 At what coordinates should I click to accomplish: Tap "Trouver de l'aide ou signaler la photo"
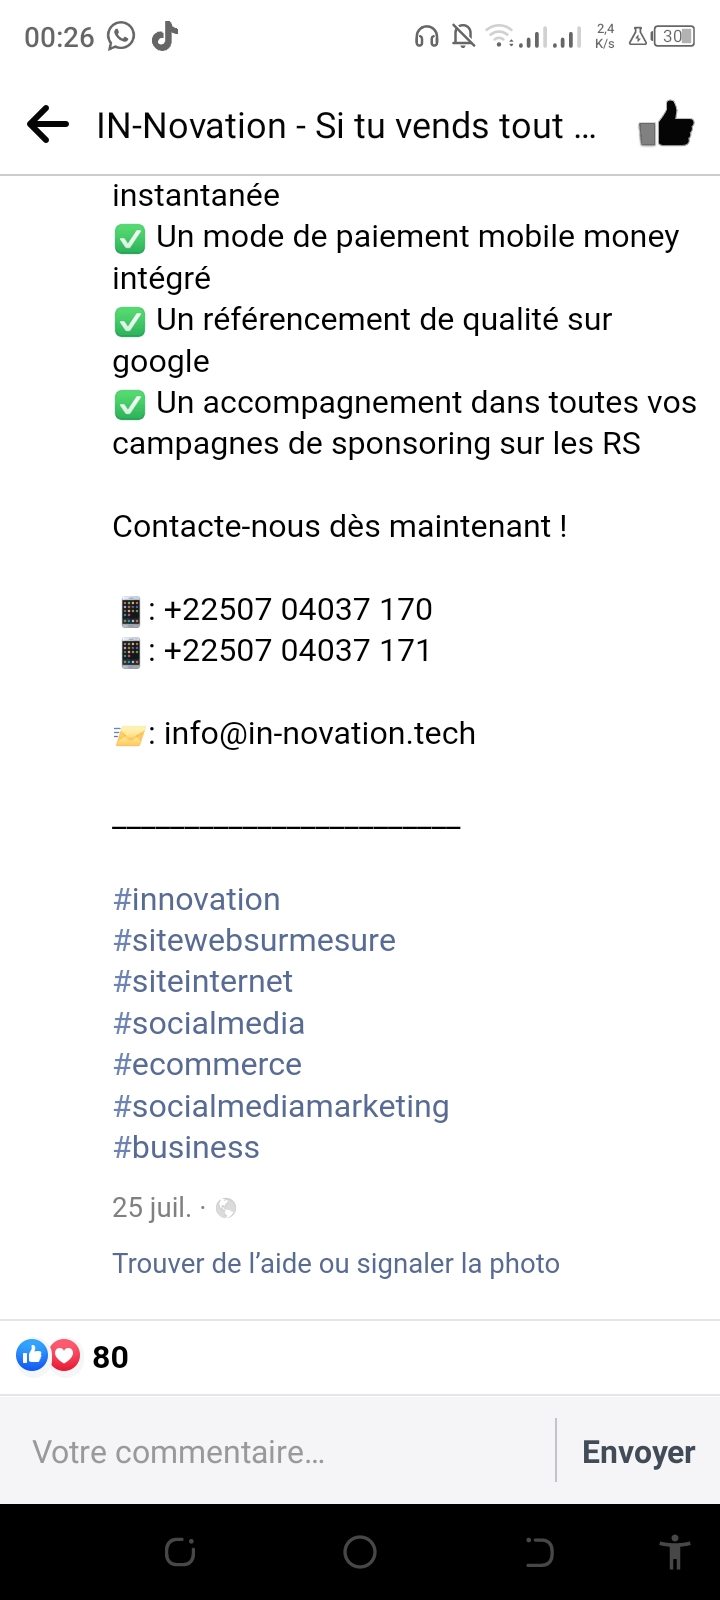click(336, 1263)
